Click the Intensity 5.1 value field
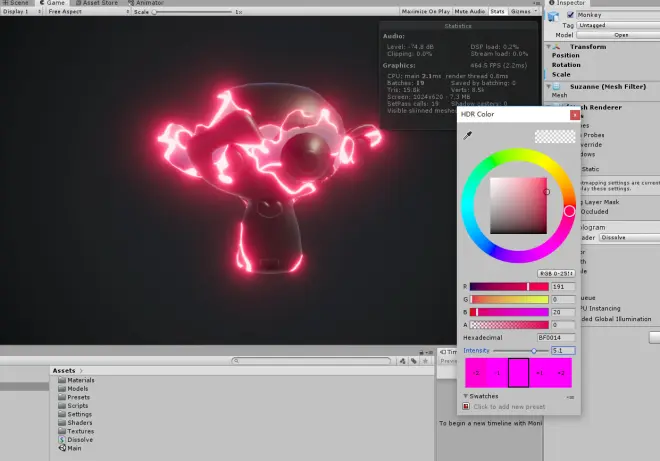 point(563,351)
